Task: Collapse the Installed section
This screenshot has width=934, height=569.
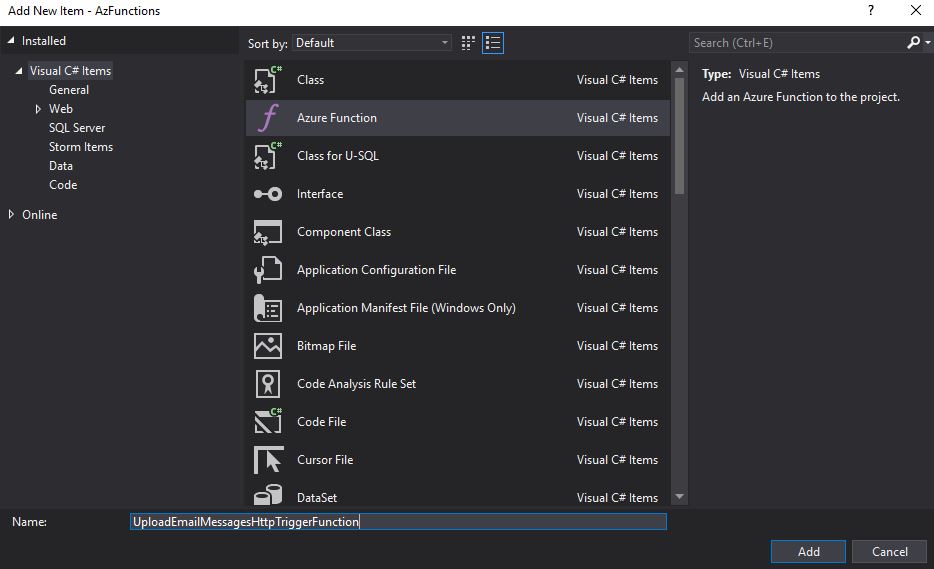Action: (11, 41)
